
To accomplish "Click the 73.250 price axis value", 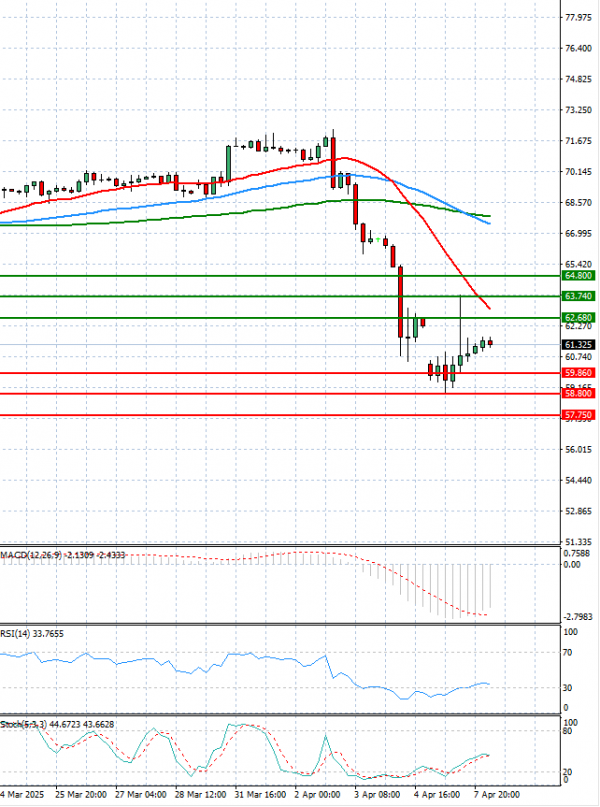I will click(578, 110).
